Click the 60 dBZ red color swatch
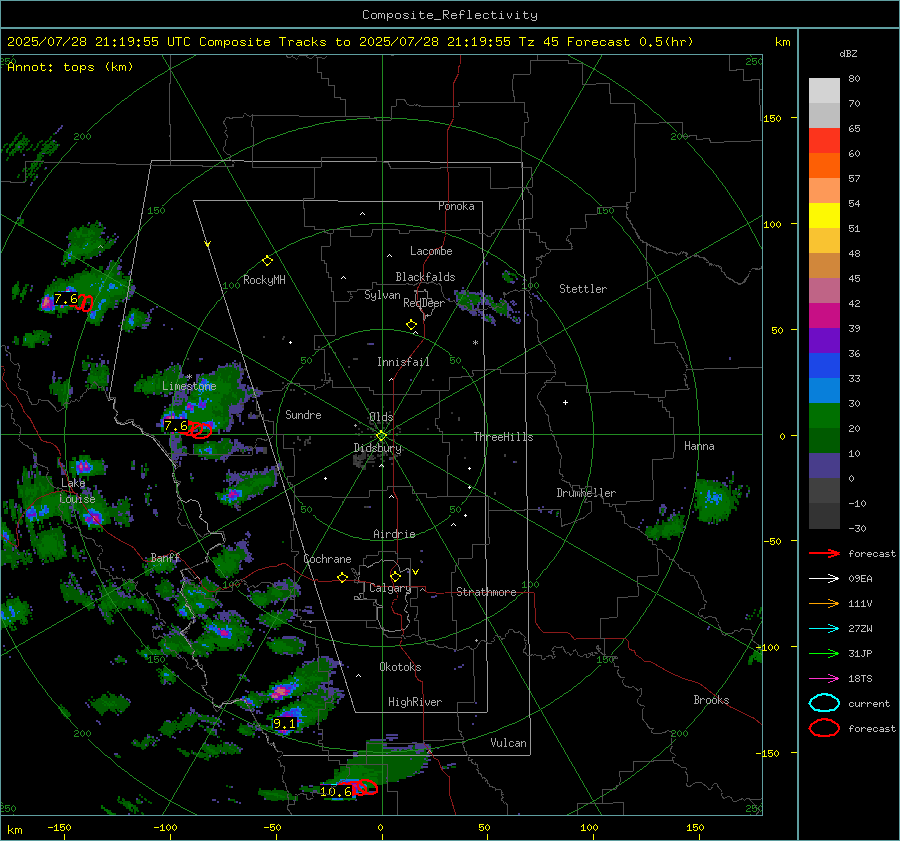The width and height of the screenshot is (900, 841). 824,141
